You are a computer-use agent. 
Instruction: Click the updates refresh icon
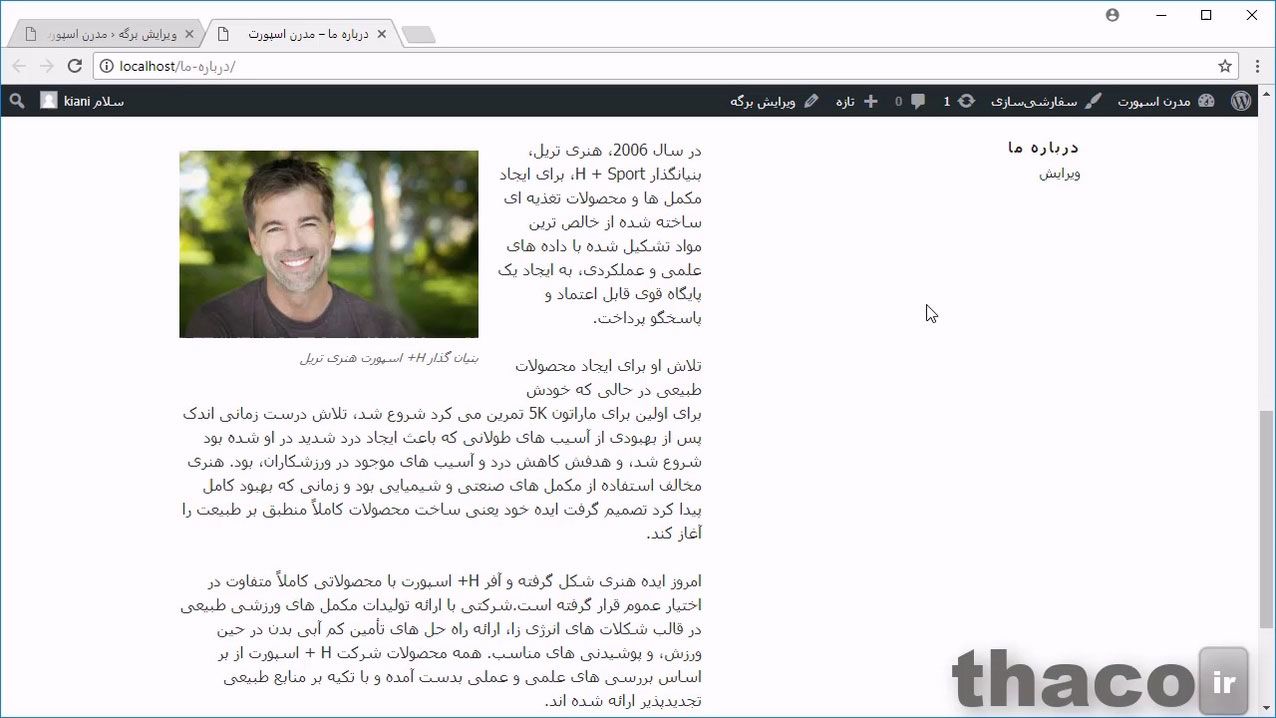966,101
